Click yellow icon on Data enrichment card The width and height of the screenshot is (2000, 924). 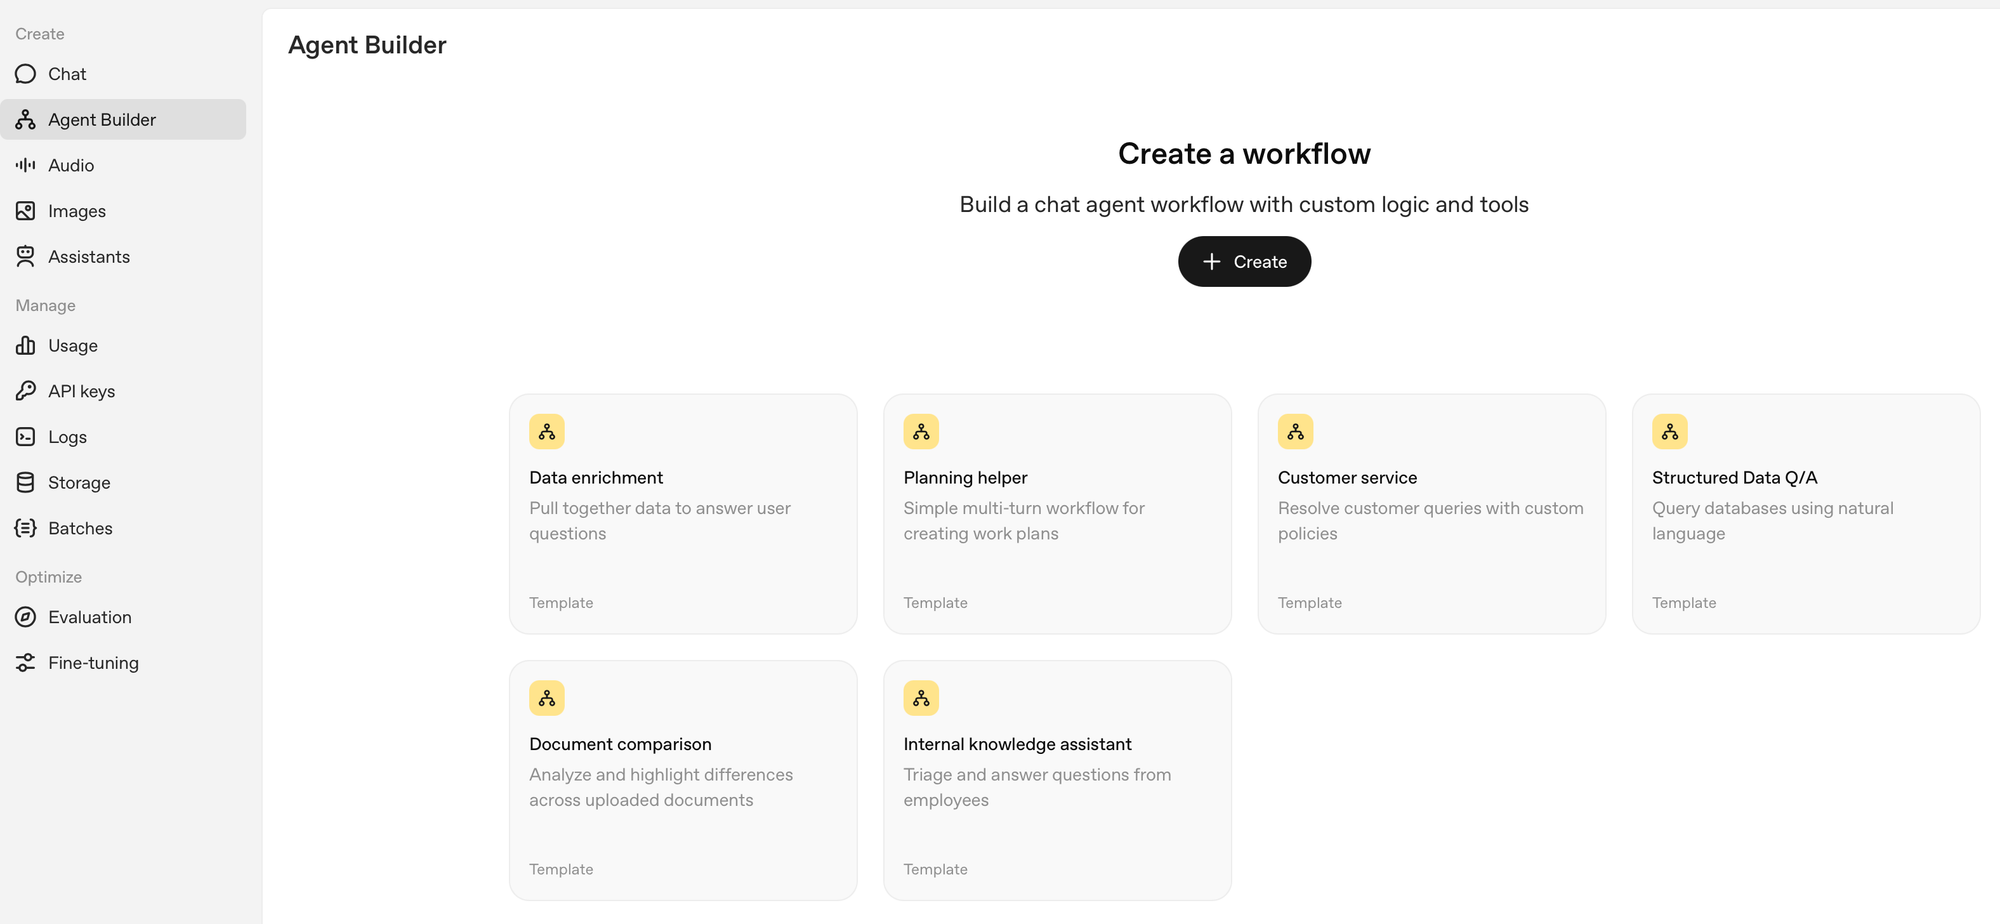click(x=547, y=432)
